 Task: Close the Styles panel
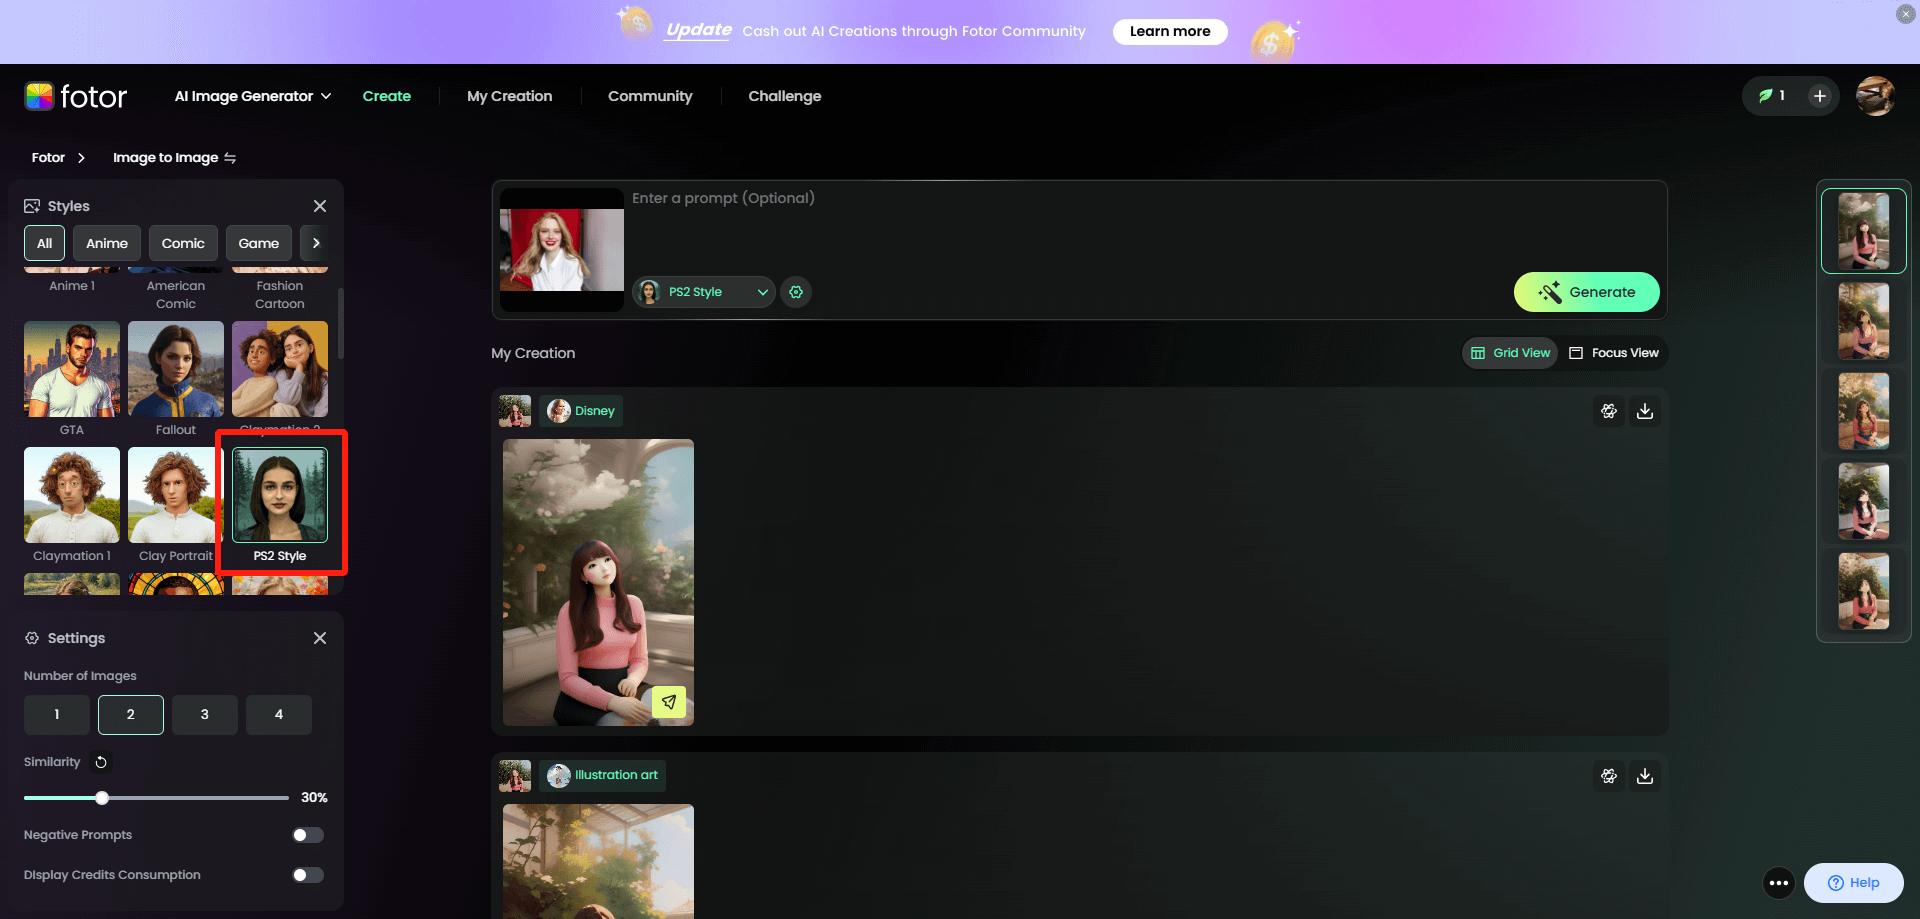tap(320, 206)
